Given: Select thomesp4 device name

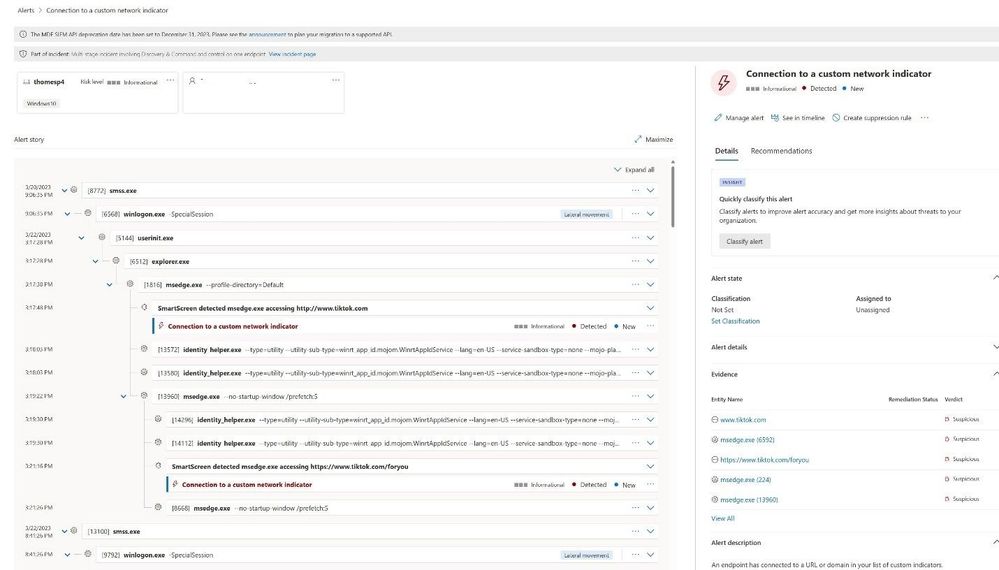Looking at the screenshot, I should pos(48,82).
